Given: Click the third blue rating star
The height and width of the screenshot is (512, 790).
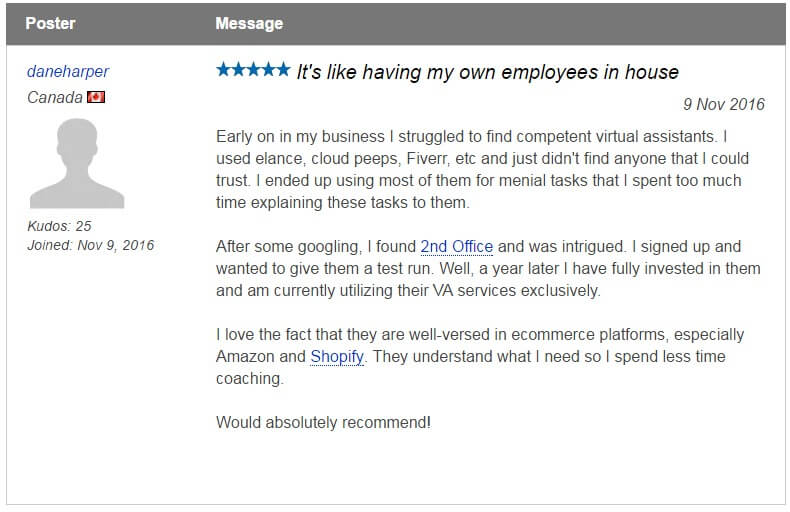Looking at the screenshot, I should pyautogui.click(x=253, y=70).
